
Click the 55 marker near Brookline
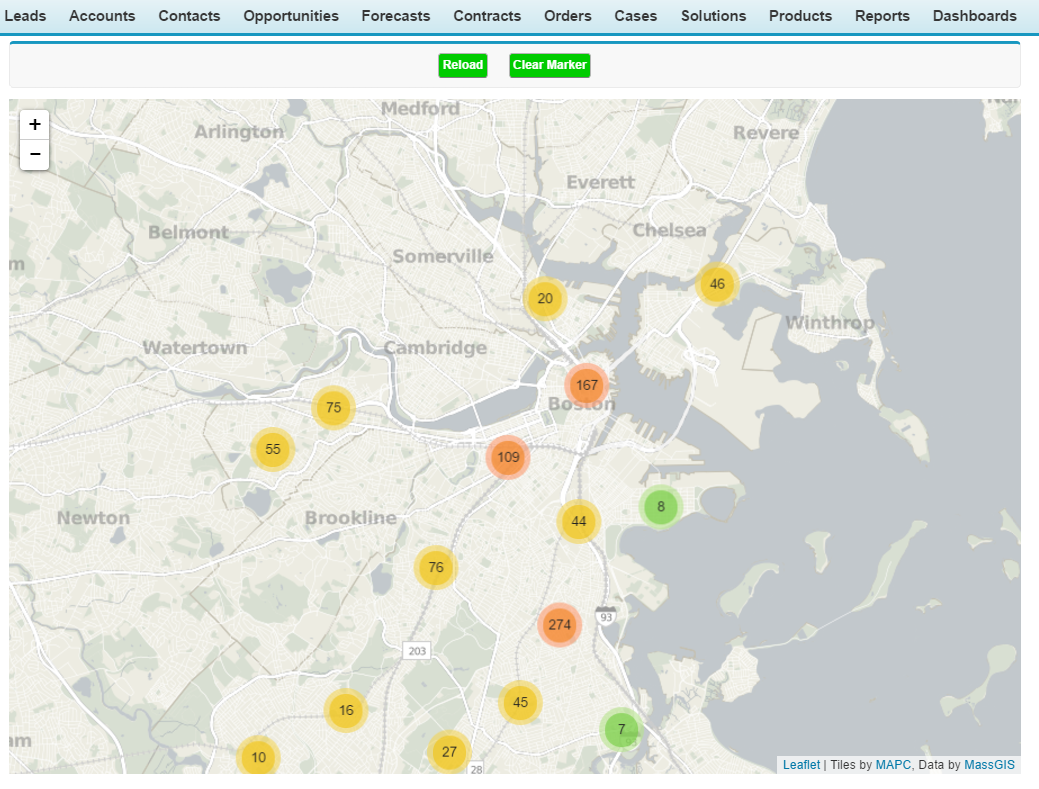(273, 449)
